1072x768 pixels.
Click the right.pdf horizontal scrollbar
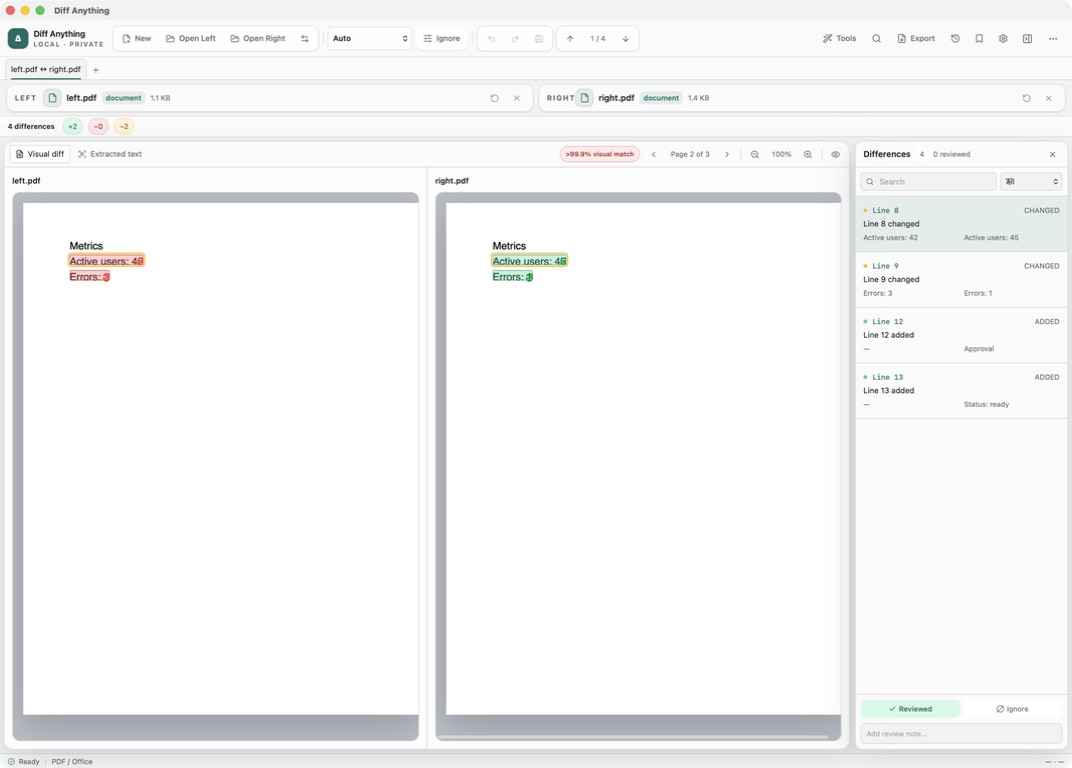coord(632,737)
